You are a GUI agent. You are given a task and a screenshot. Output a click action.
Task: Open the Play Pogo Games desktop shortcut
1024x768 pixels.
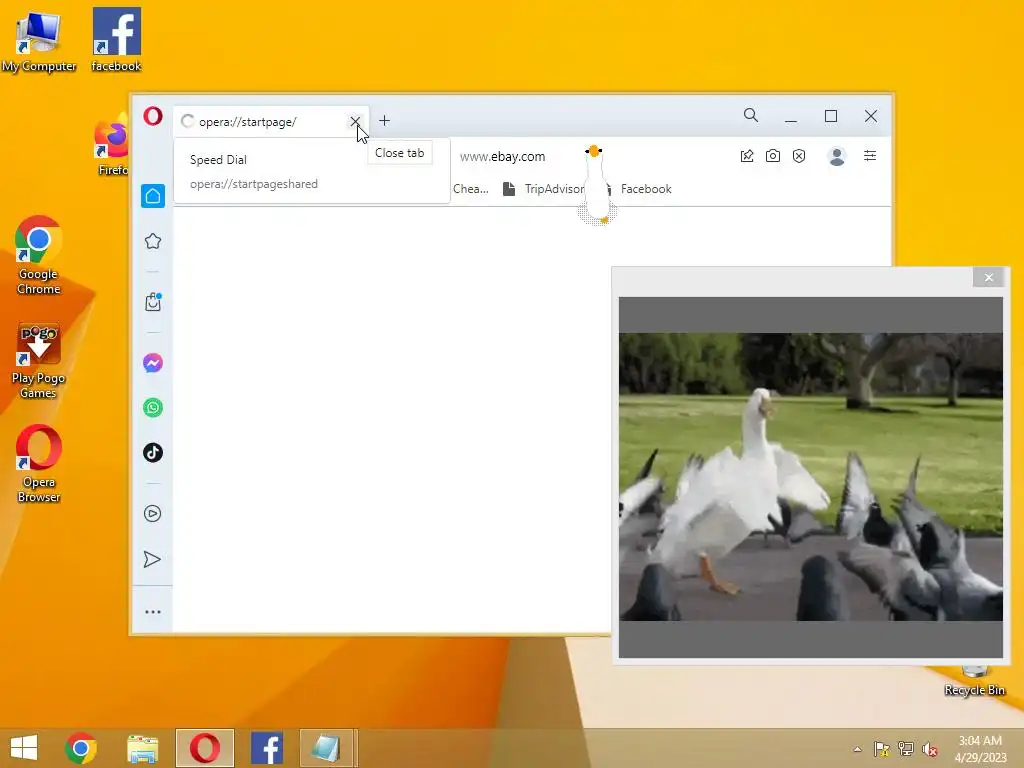click(39, 360)
